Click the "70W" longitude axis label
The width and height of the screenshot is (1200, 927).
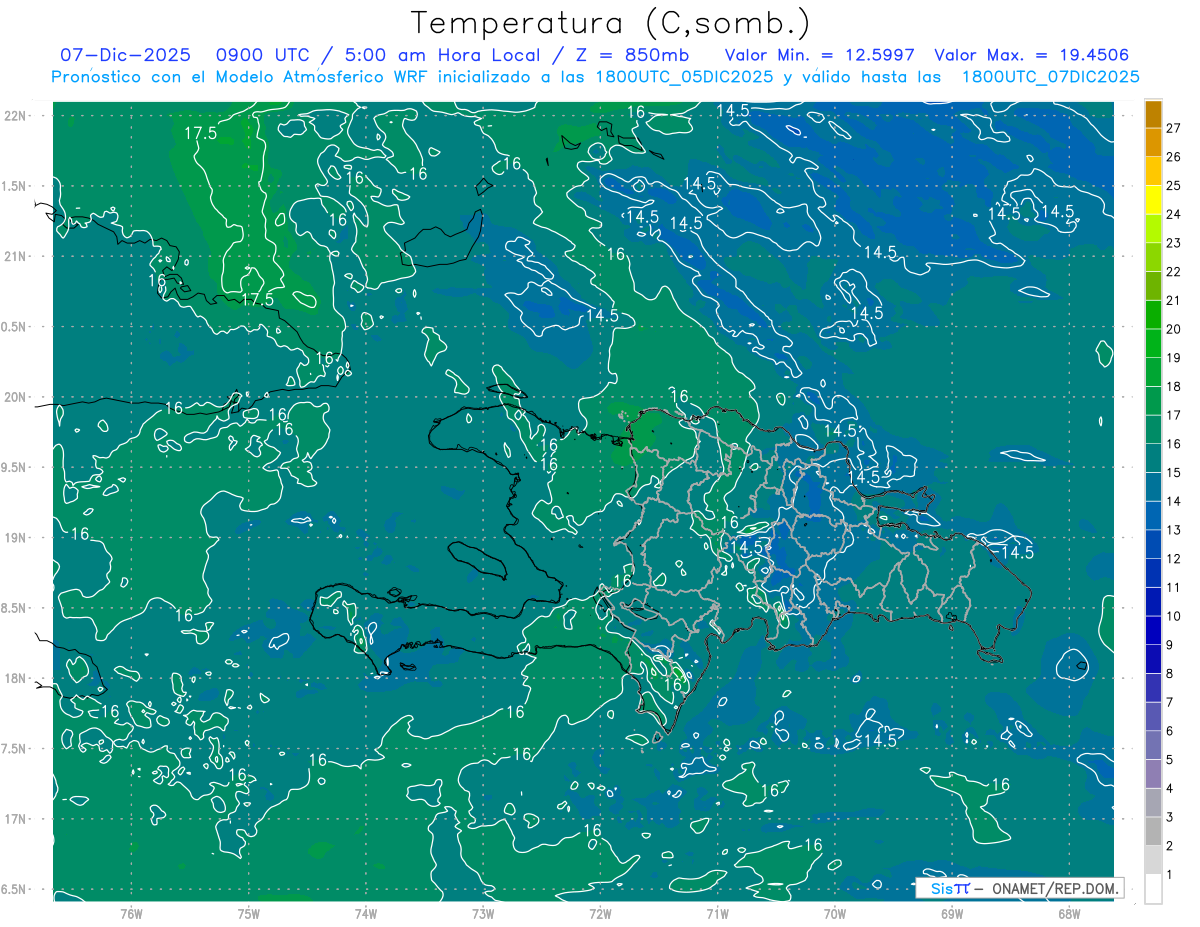point(834,914)
